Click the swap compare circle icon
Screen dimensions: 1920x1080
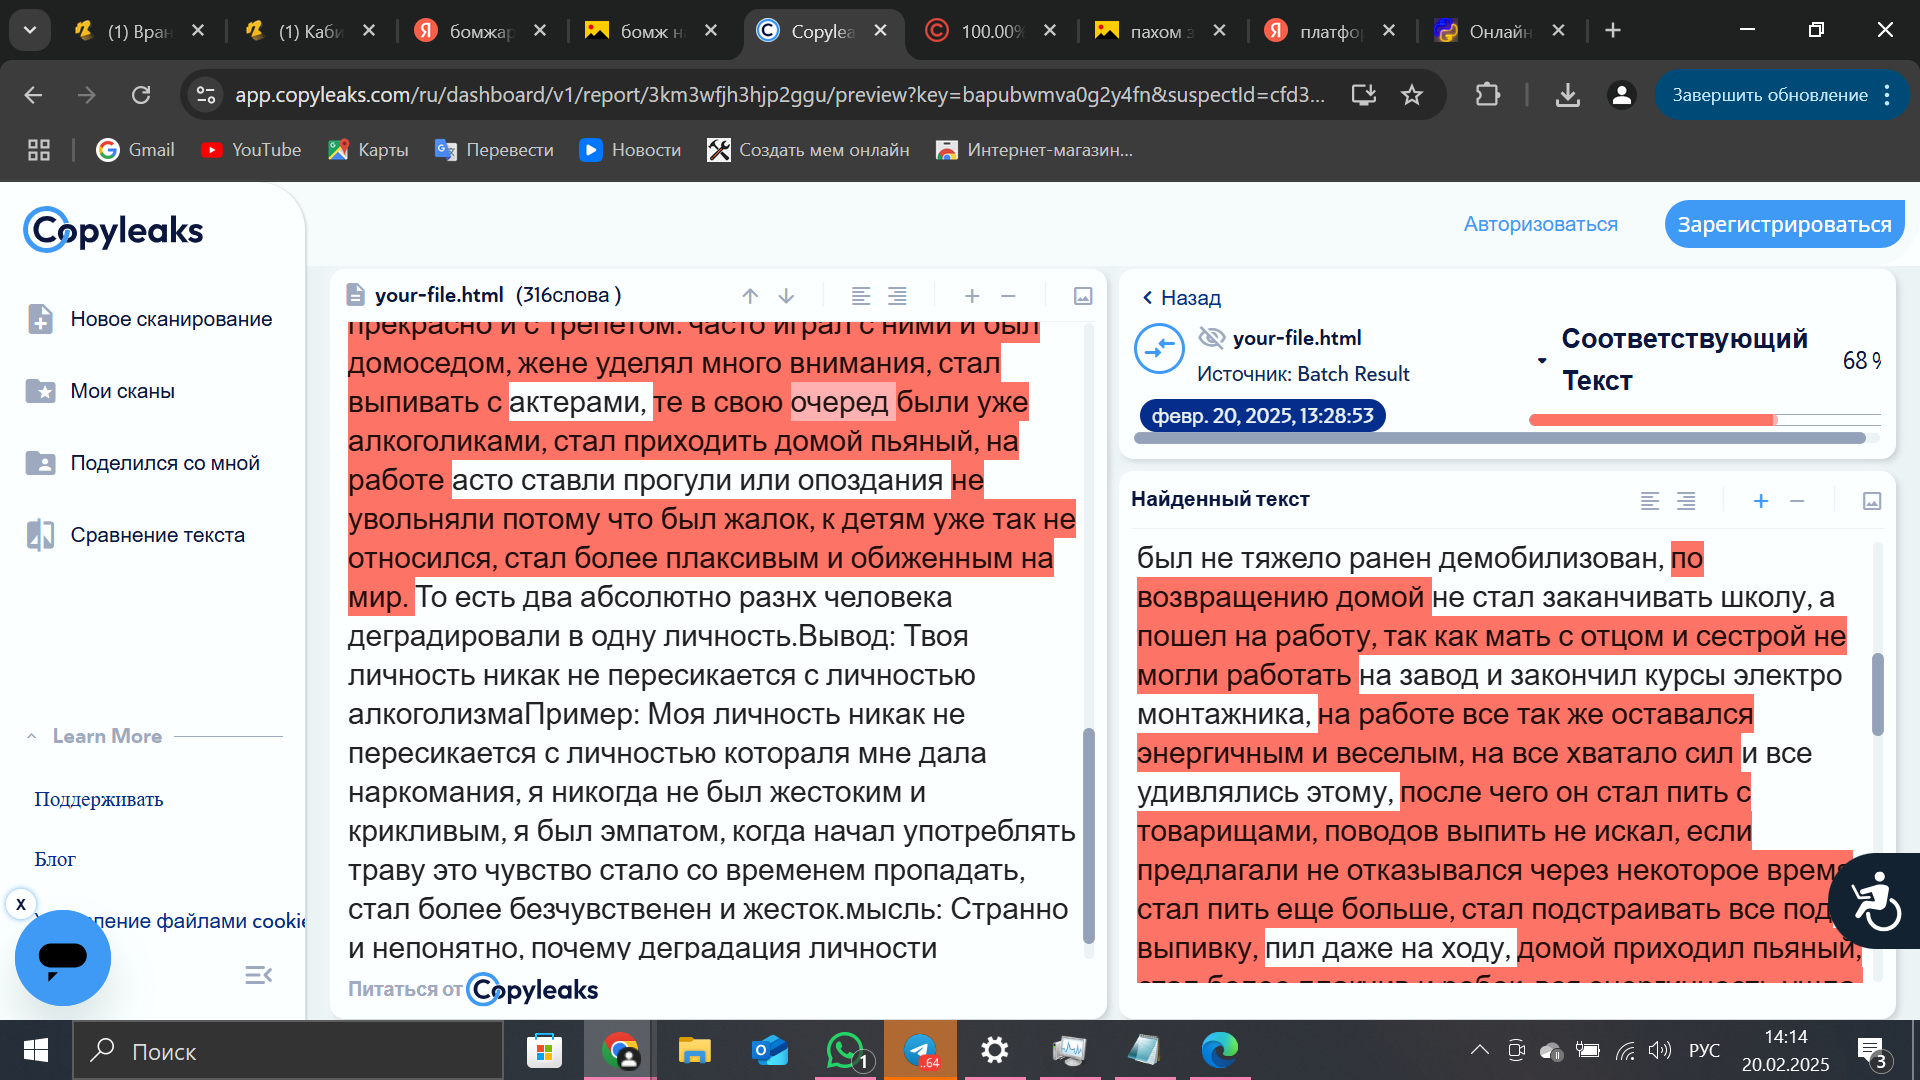(x=1159, y=349)
